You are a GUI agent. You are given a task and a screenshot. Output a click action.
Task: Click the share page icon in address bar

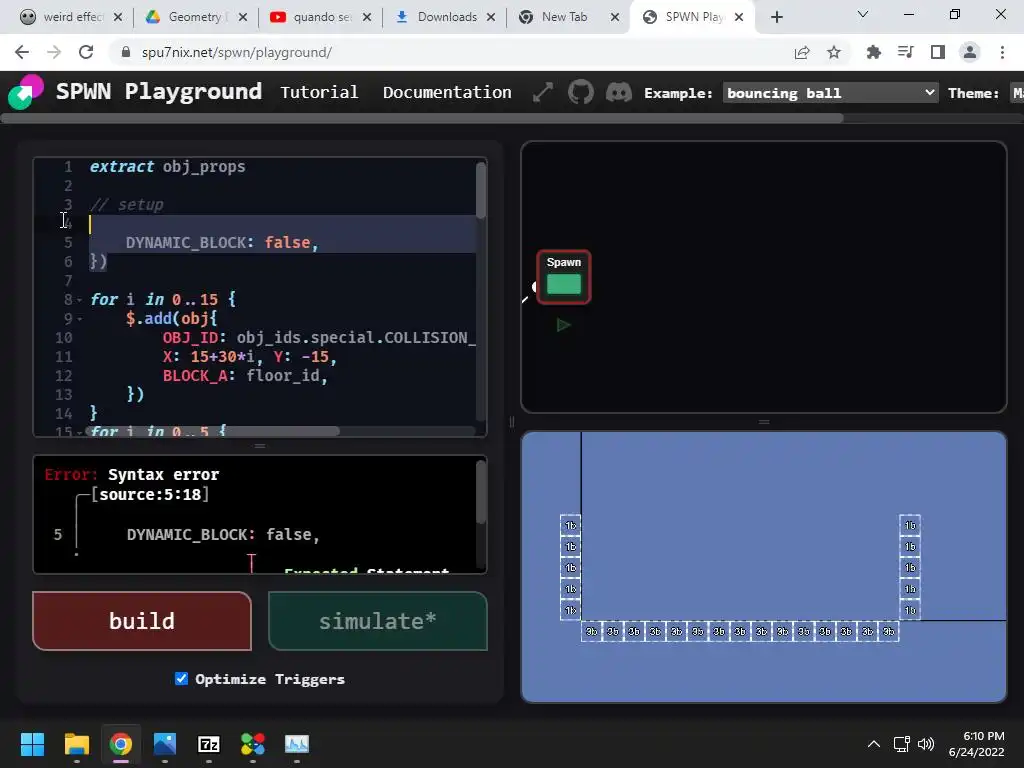[x=802, y=52]
